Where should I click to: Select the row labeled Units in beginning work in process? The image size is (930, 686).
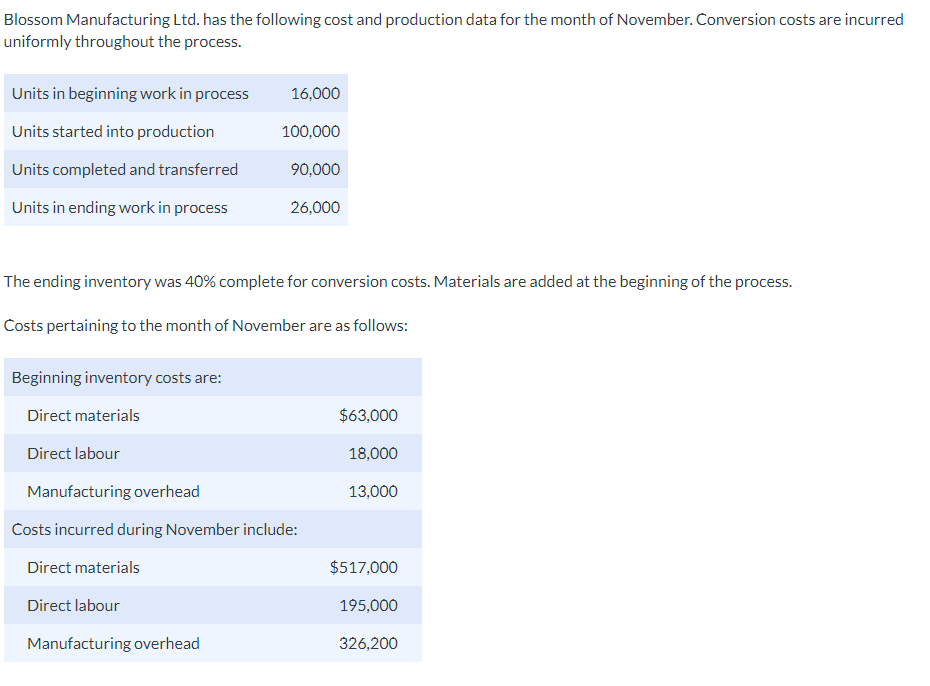[129, 93]
